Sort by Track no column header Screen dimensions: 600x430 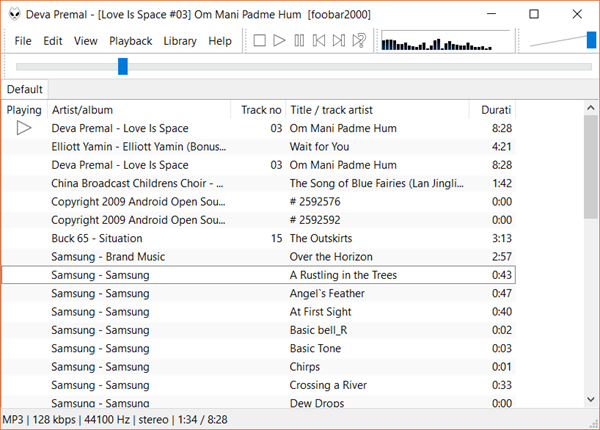[258, 110]
